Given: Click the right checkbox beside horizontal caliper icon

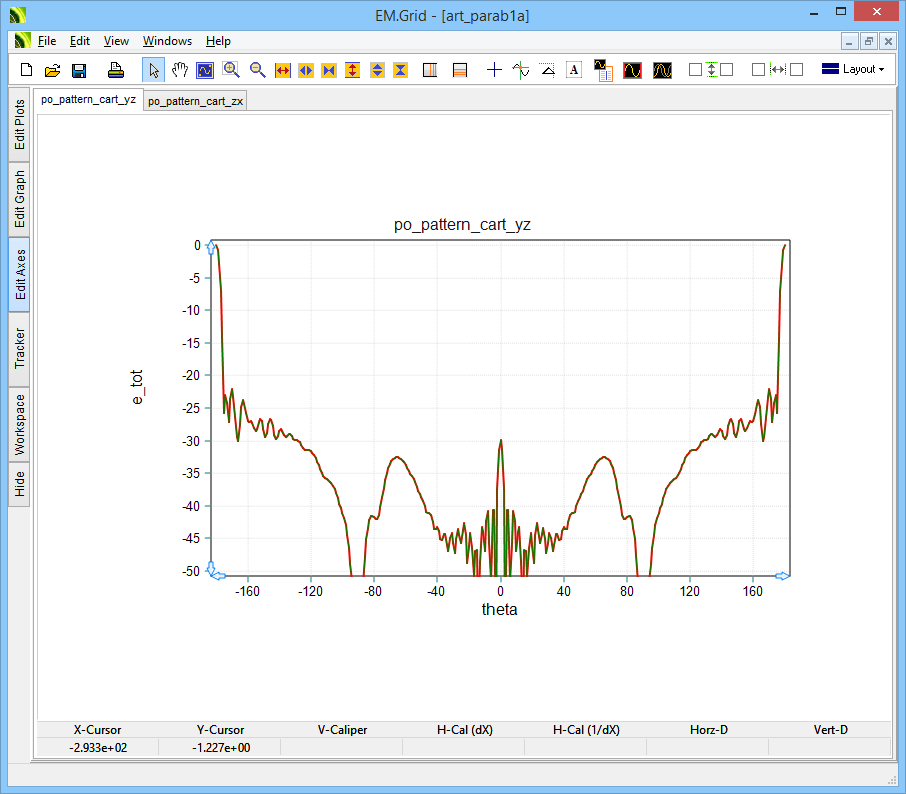Looking at the screenshot, I should tap(796, 70).
